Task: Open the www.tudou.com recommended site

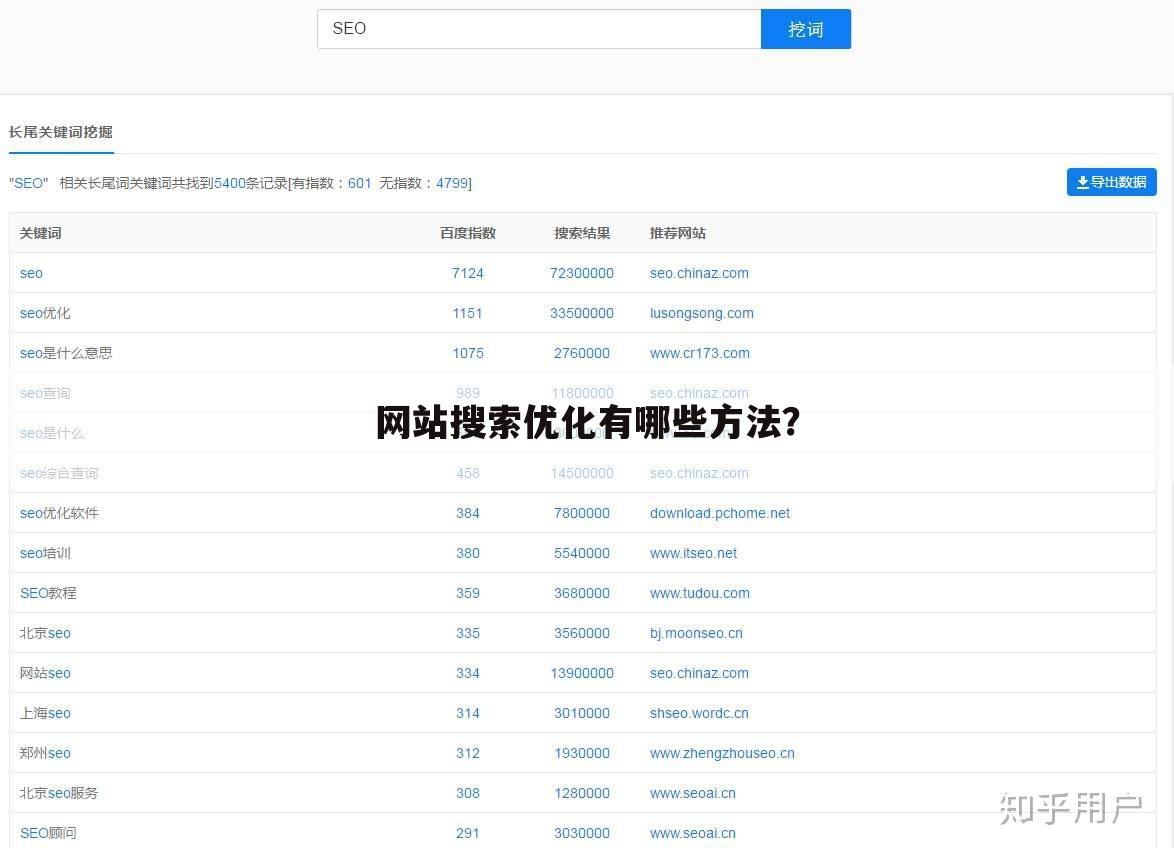Action: pos(699,593)
